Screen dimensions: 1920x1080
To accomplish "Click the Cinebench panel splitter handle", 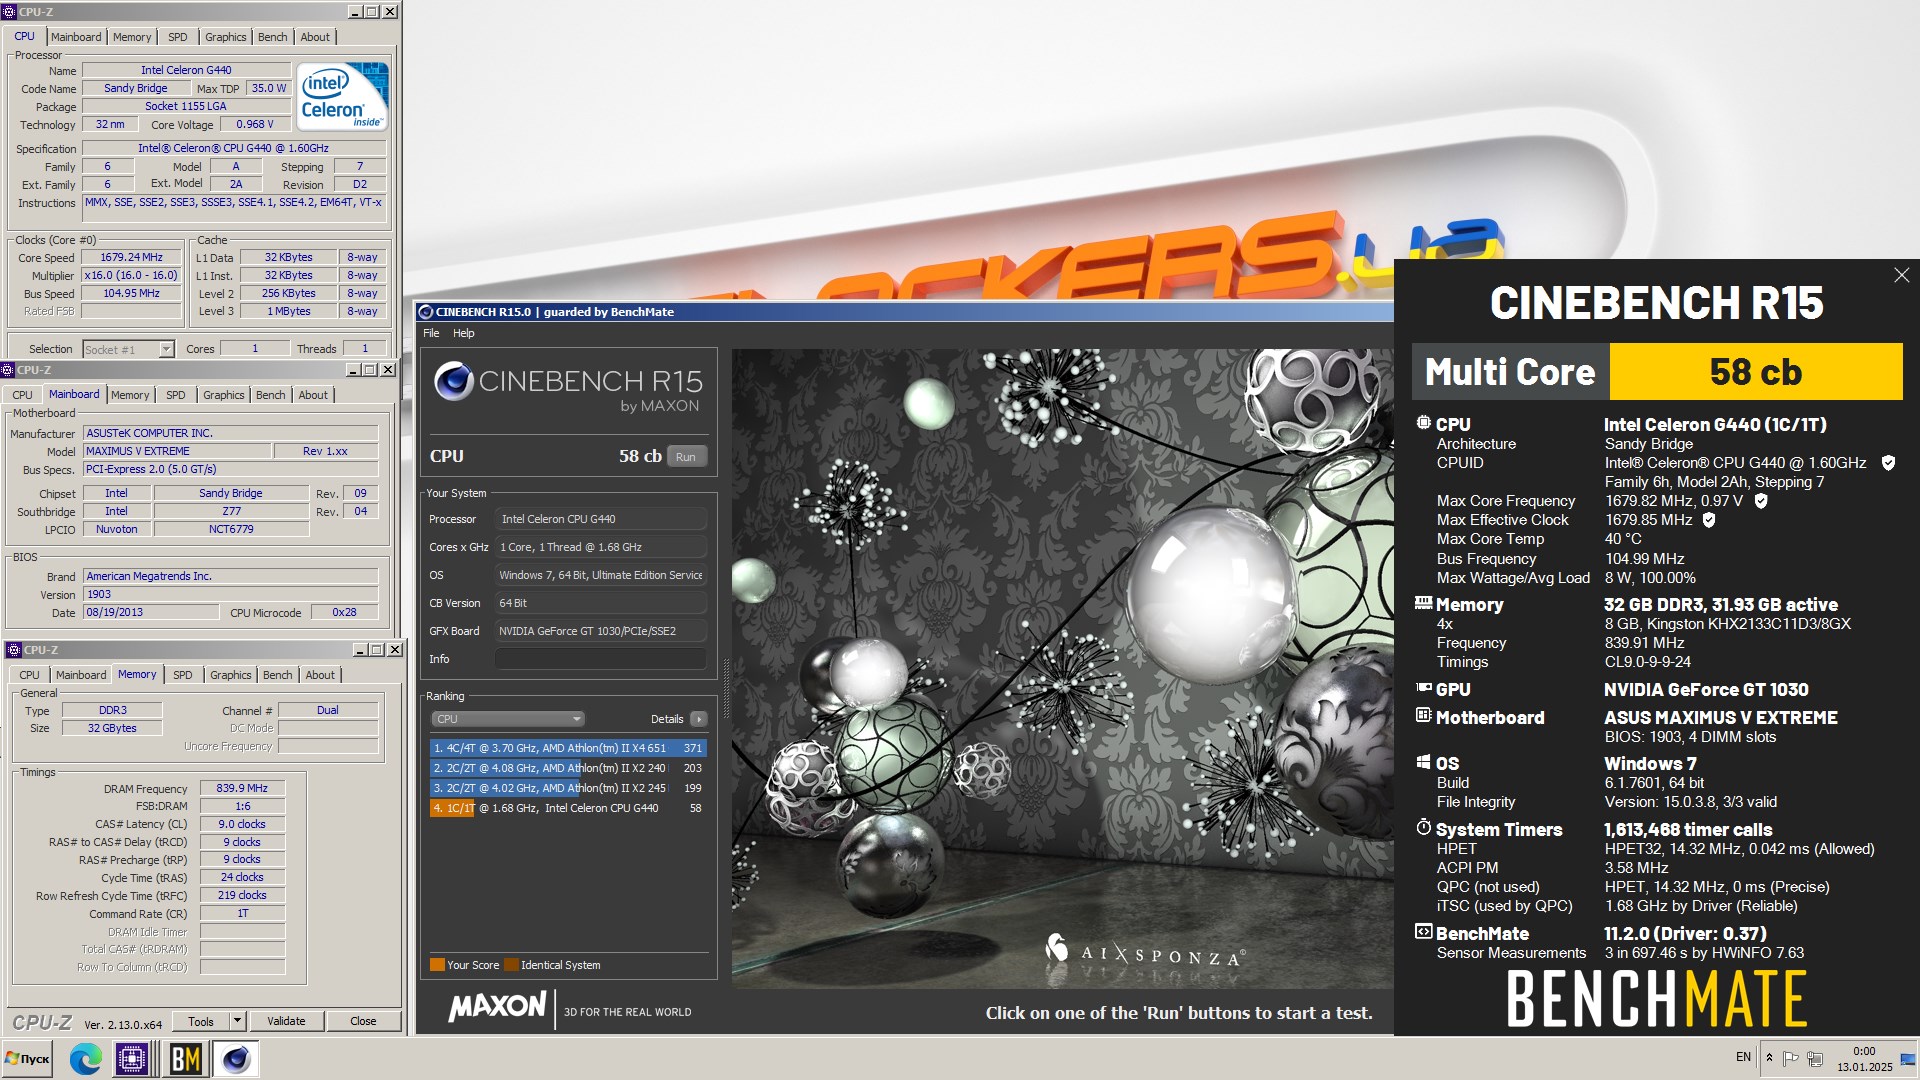I will 726,690.
